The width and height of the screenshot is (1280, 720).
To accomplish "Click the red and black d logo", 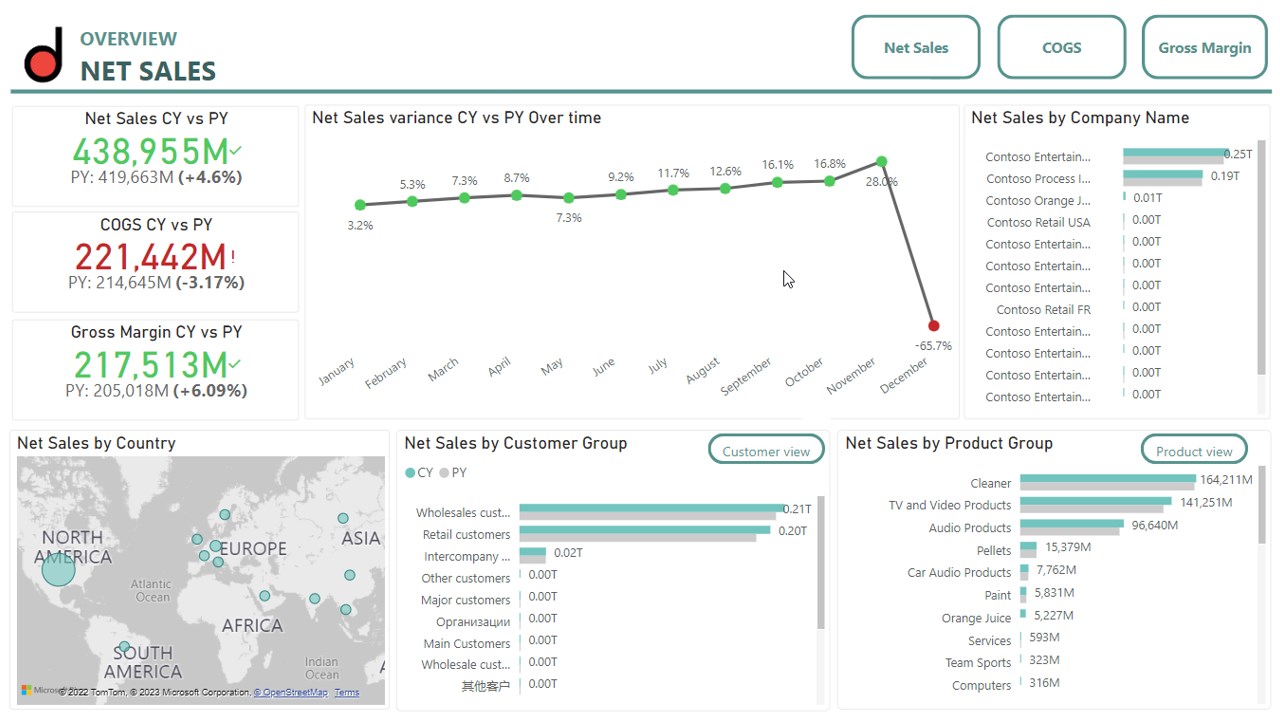I will click(44, 55).
